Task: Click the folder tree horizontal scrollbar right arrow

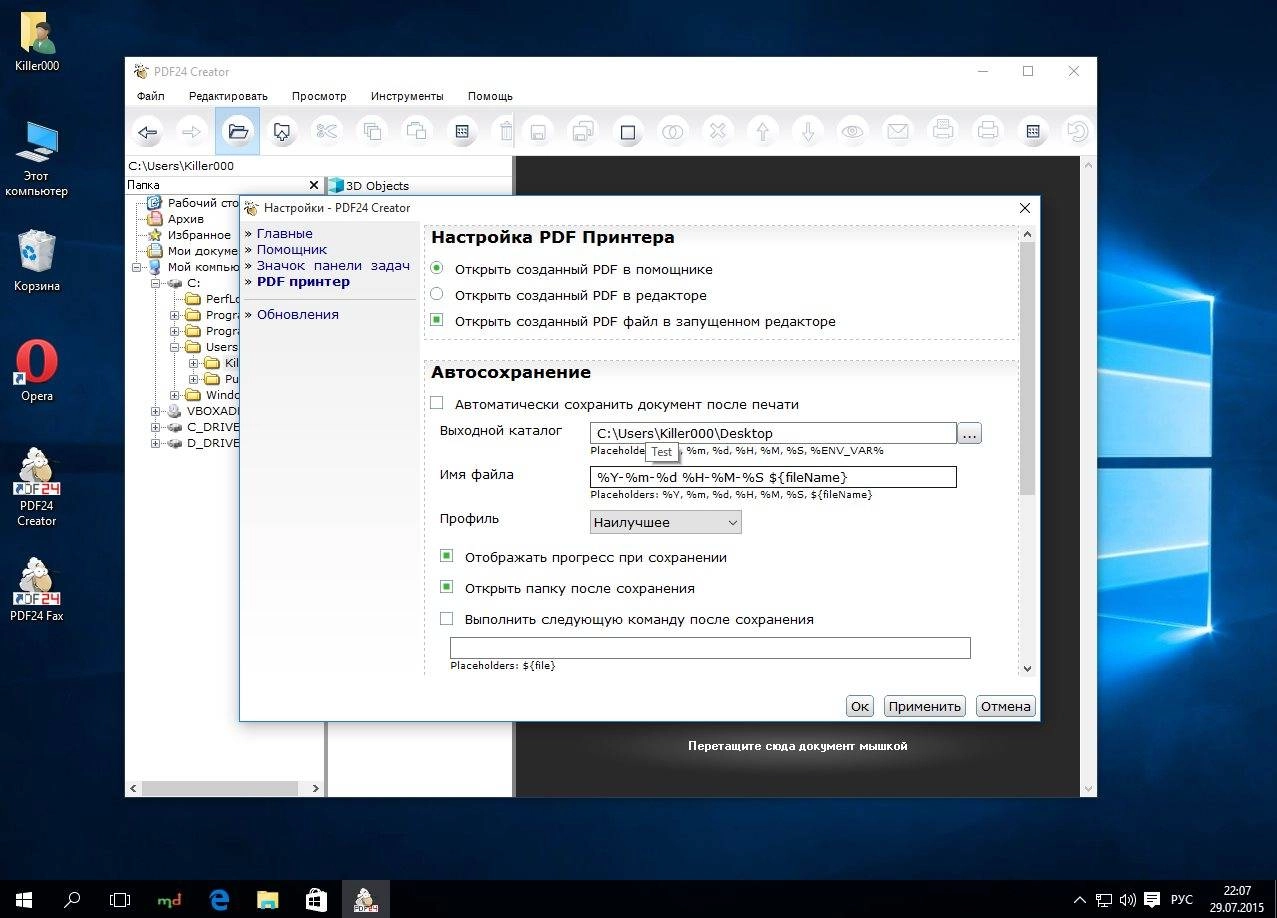Action: (x=315, y=788)
